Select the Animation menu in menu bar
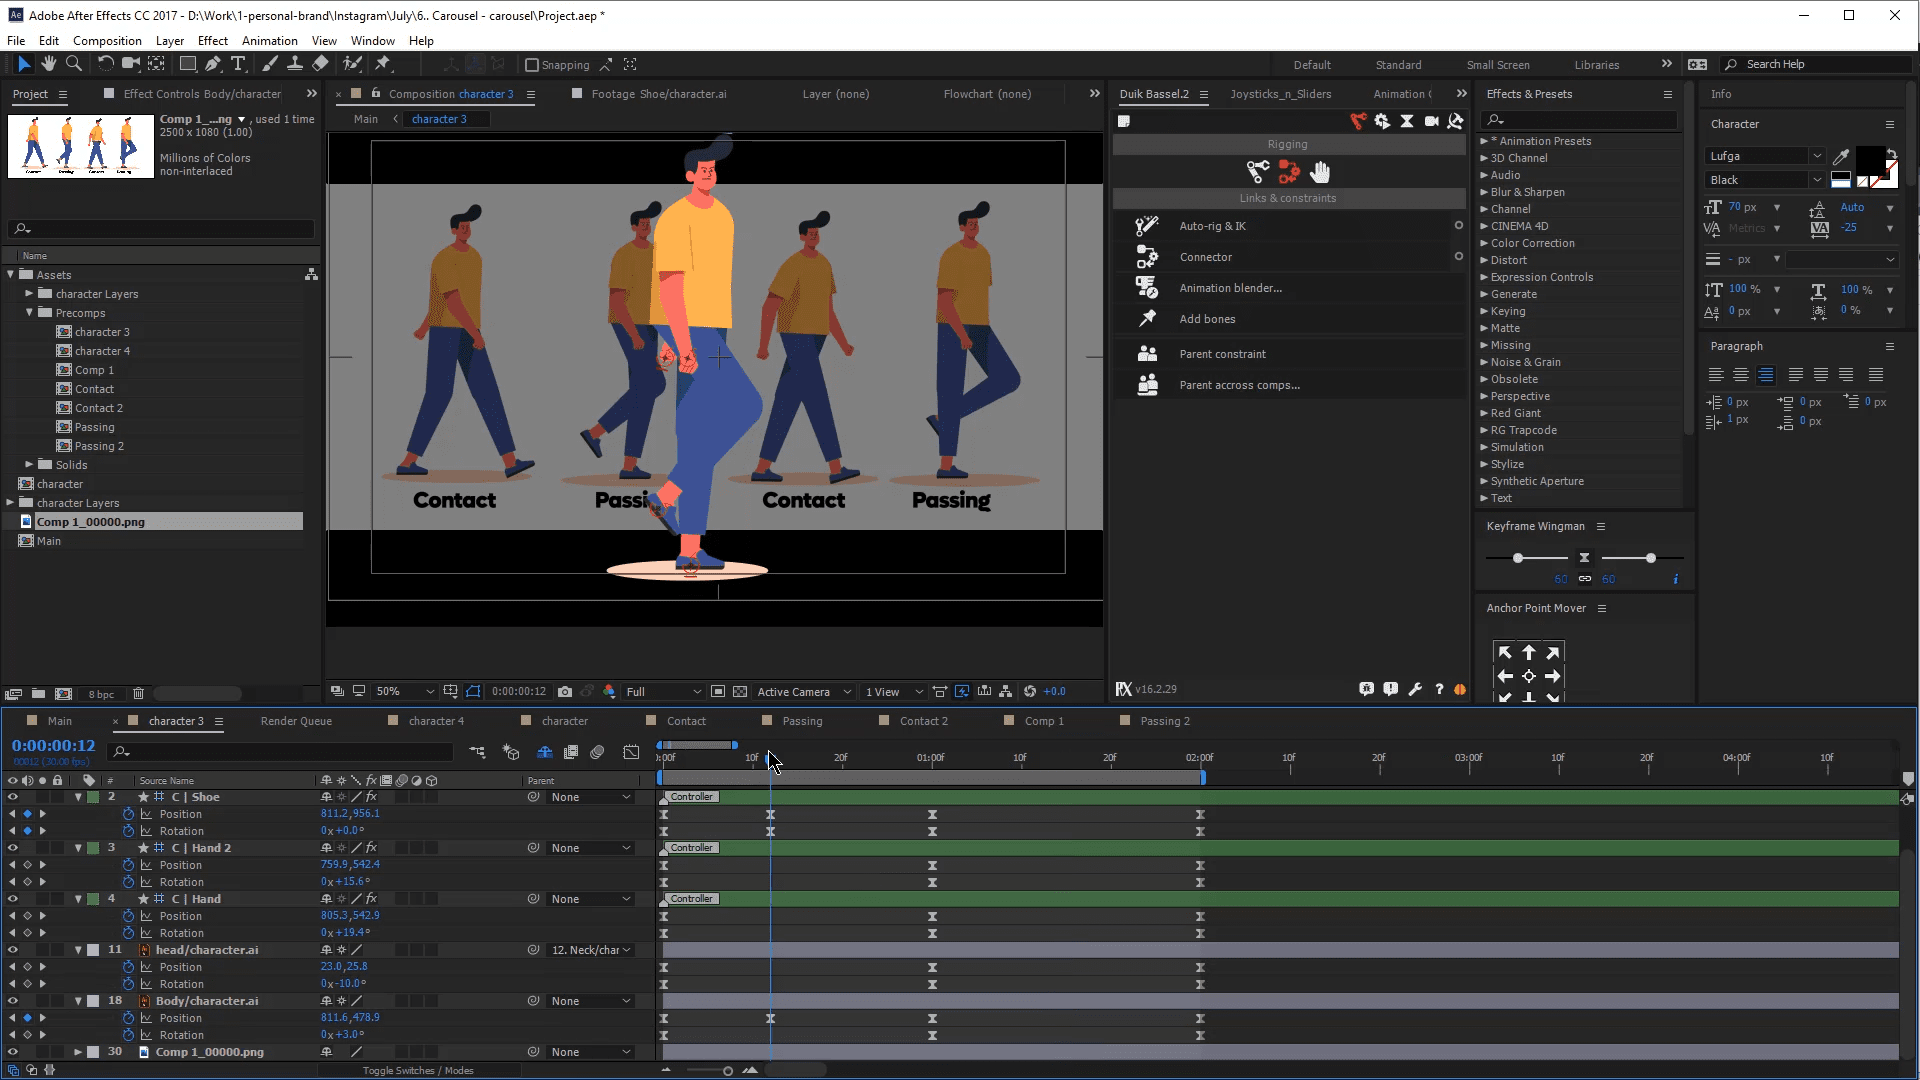 [x=268, y=40]
